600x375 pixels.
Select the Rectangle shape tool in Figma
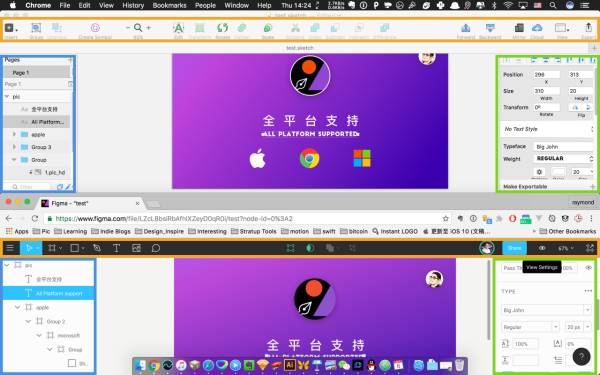point(75,248)
